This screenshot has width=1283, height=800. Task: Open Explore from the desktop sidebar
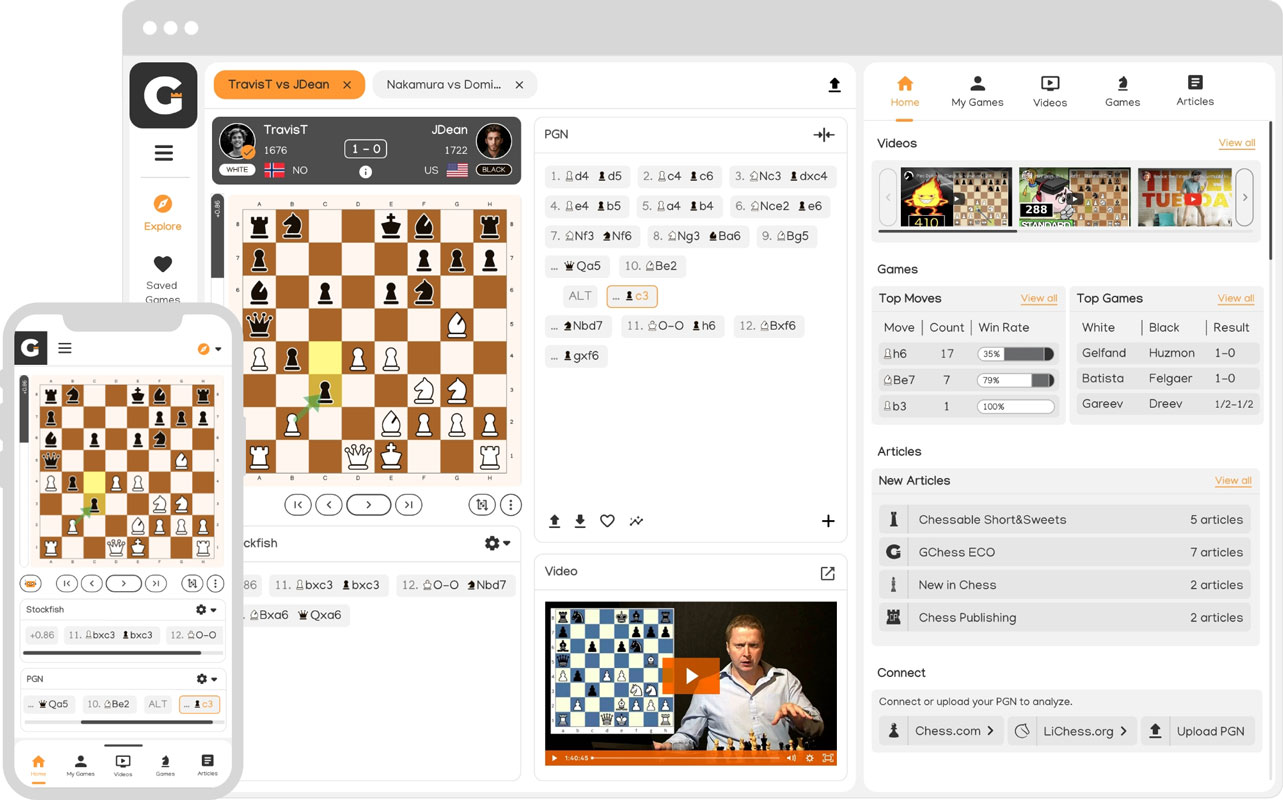tap(163, 213)
